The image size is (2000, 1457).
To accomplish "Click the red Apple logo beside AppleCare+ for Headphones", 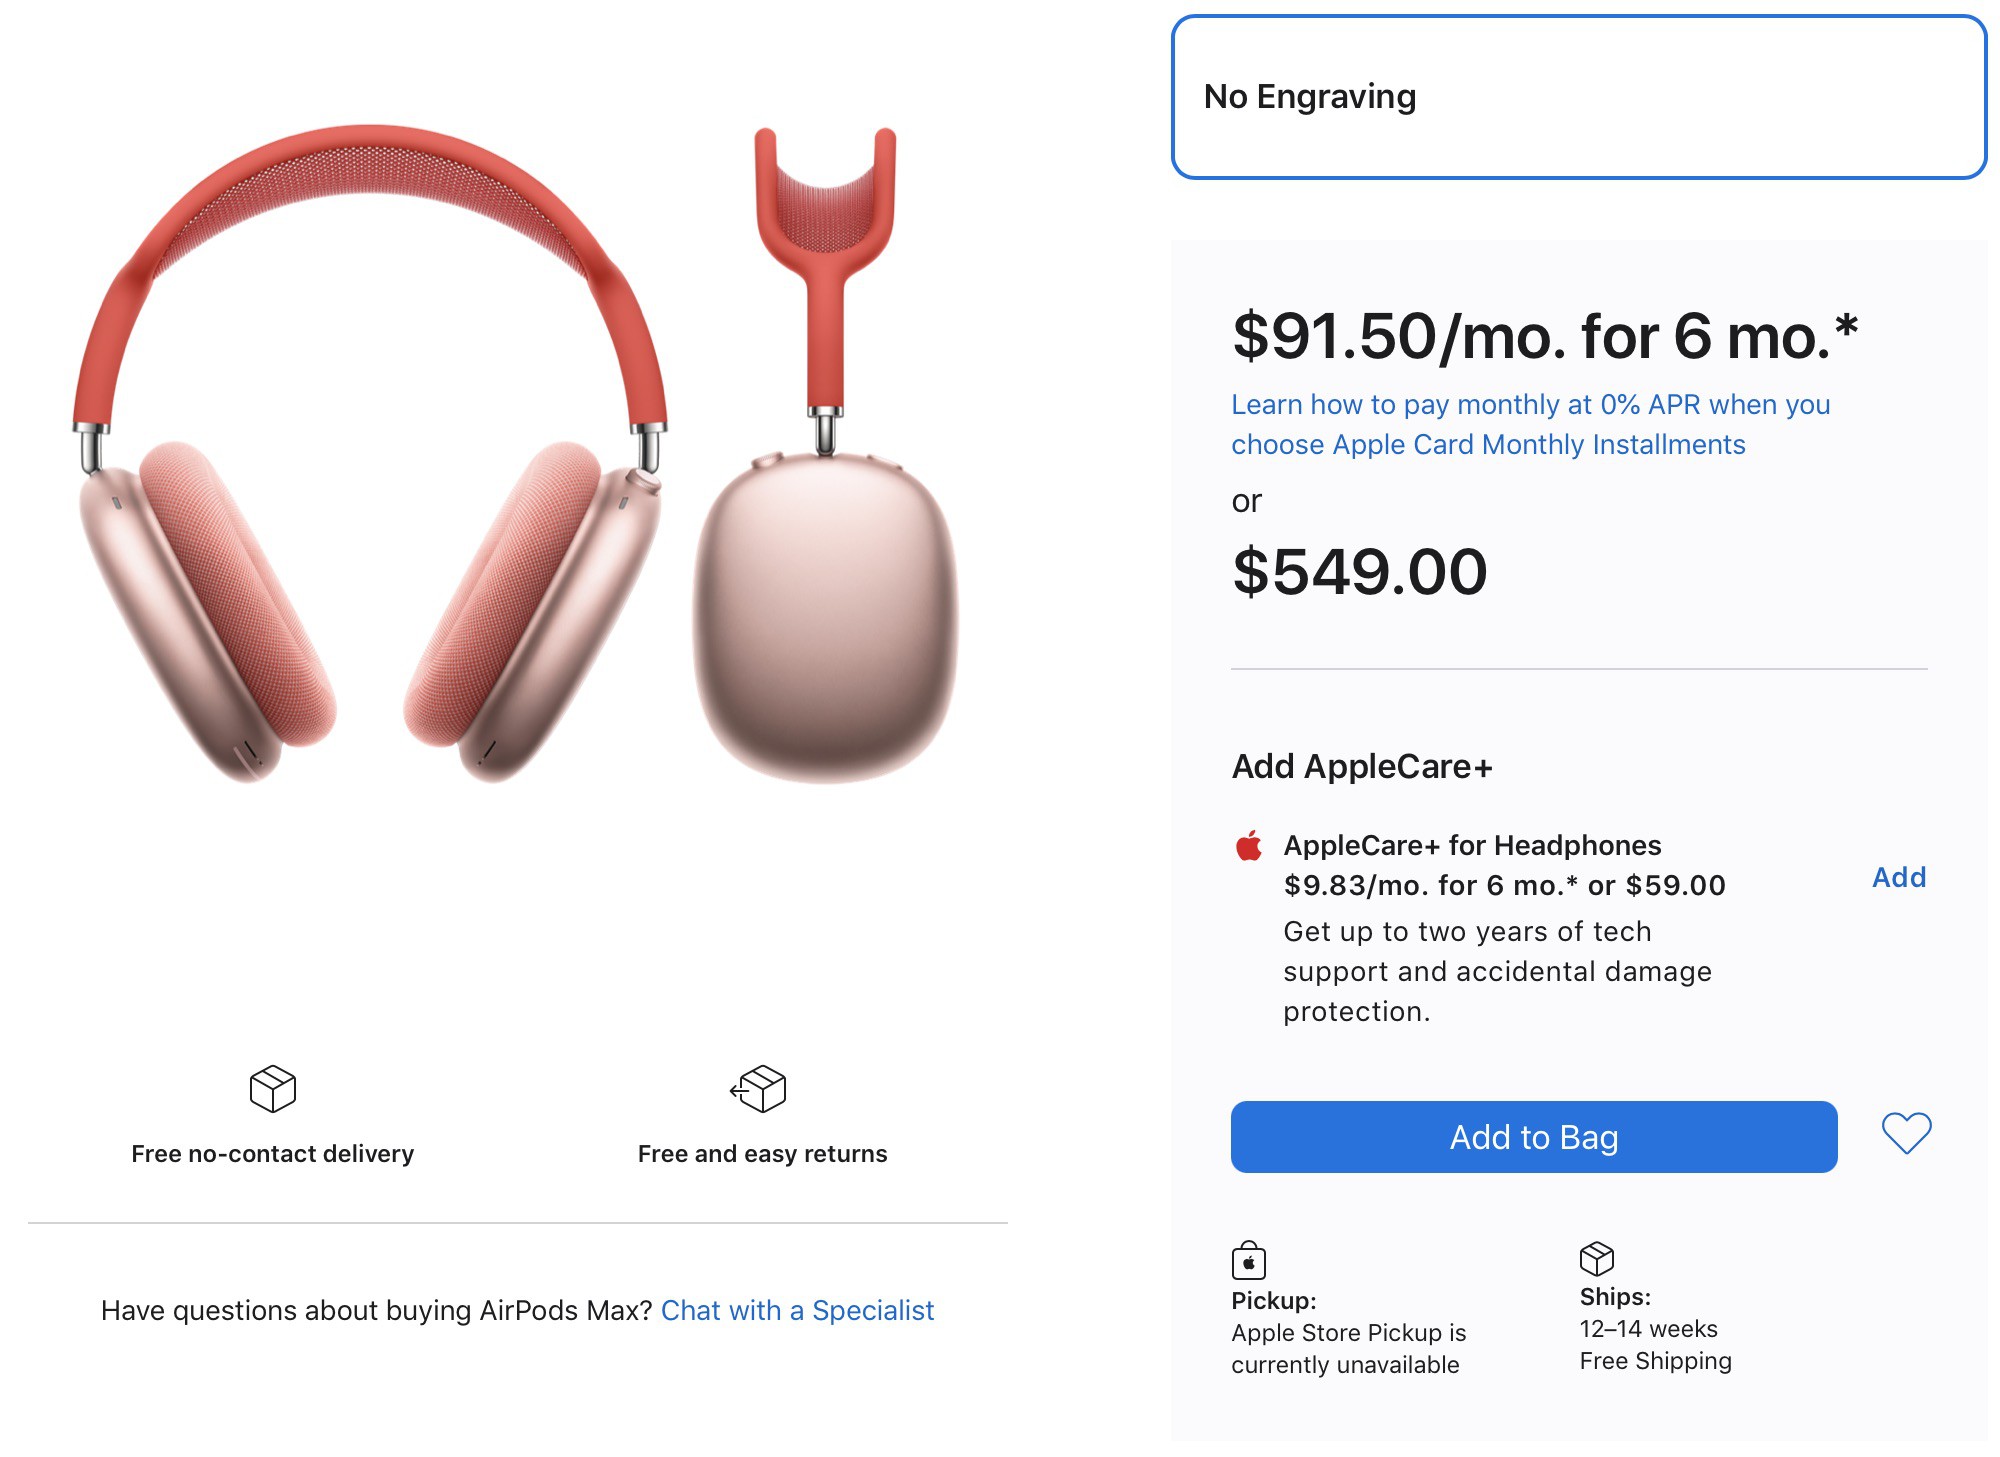I will tap(1250, 846).
